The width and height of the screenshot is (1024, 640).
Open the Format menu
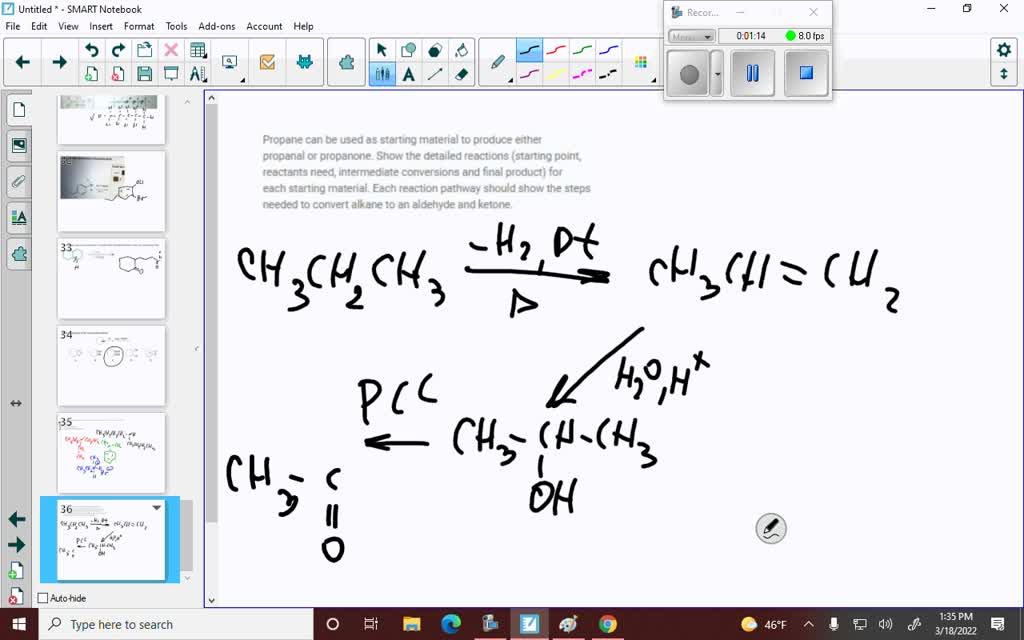point(139,26)
